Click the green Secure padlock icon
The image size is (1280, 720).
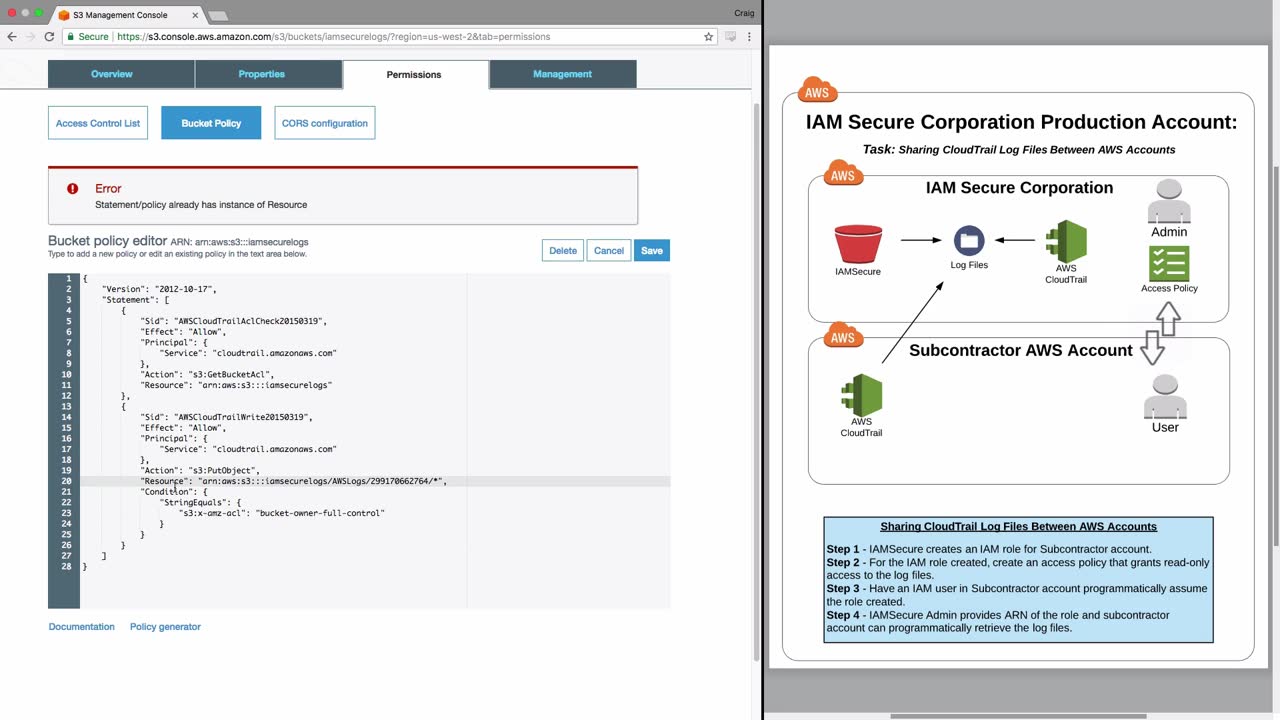71,37
